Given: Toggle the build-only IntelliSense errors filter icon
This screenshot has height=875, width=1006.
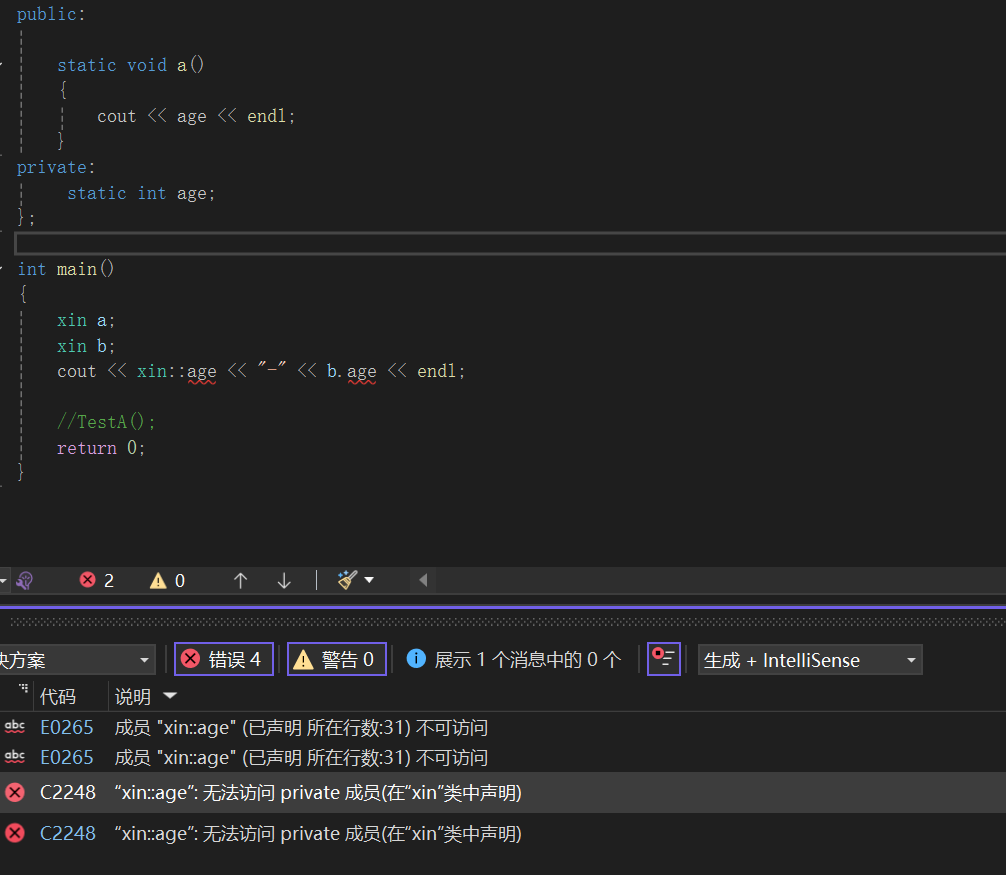Looking at the screenshot, I should pos(664,659).
